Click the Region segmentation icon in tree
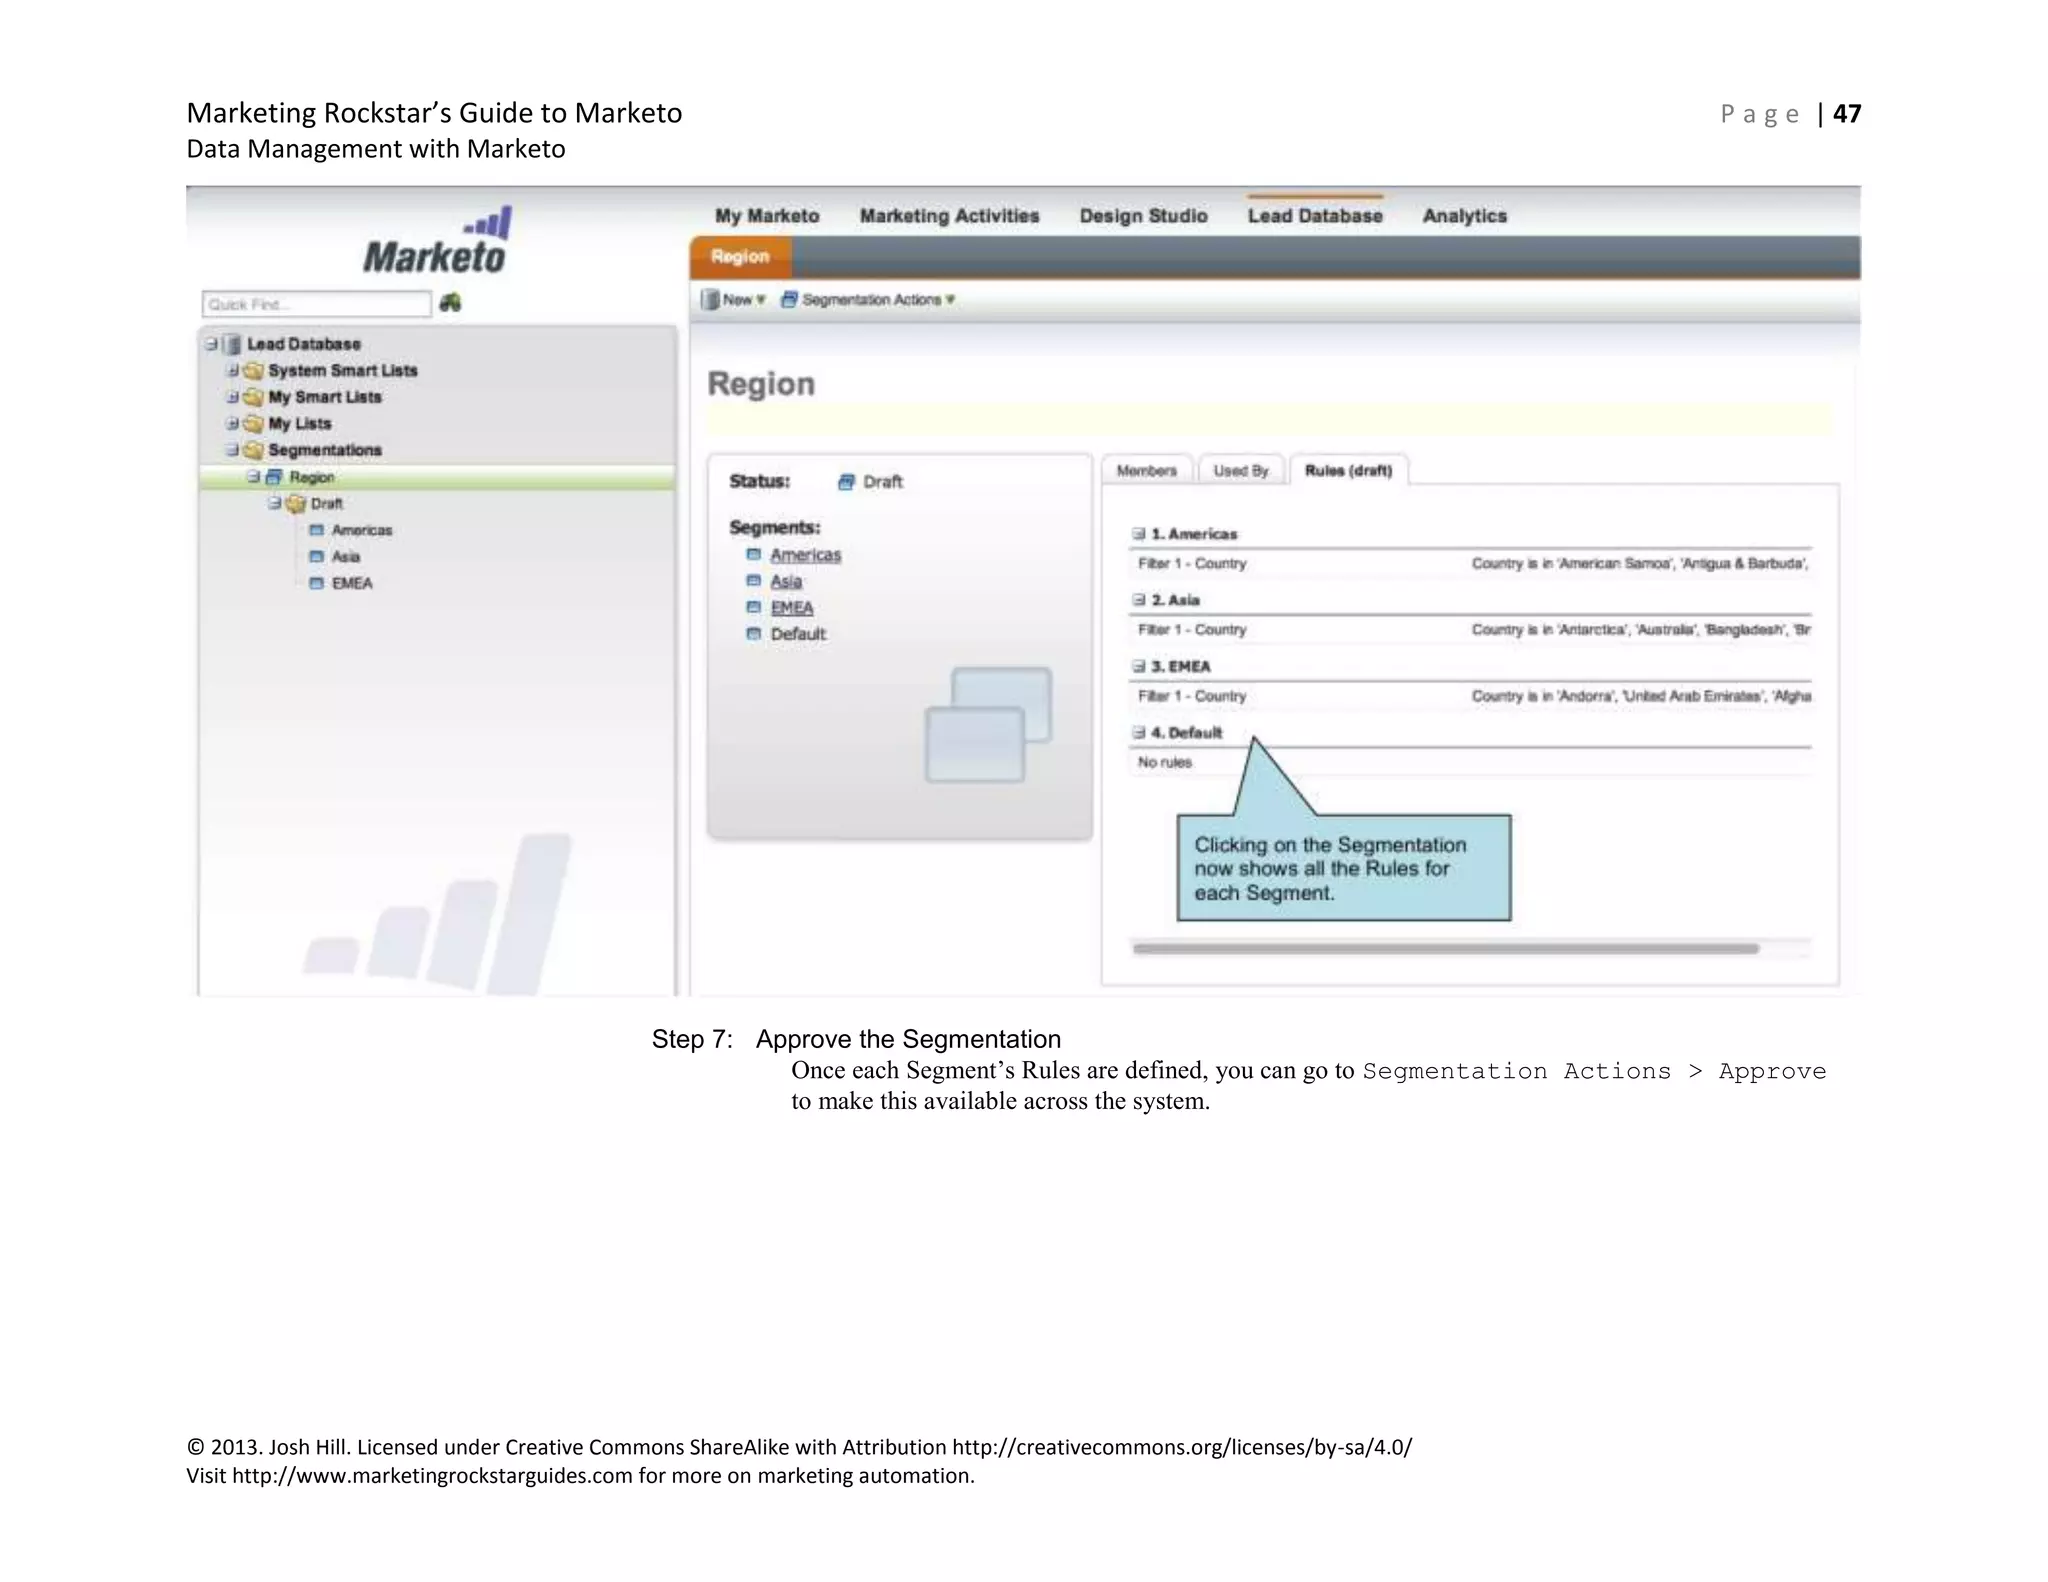The width and height of the screenshot is (2048, 1582). (274, 477)
